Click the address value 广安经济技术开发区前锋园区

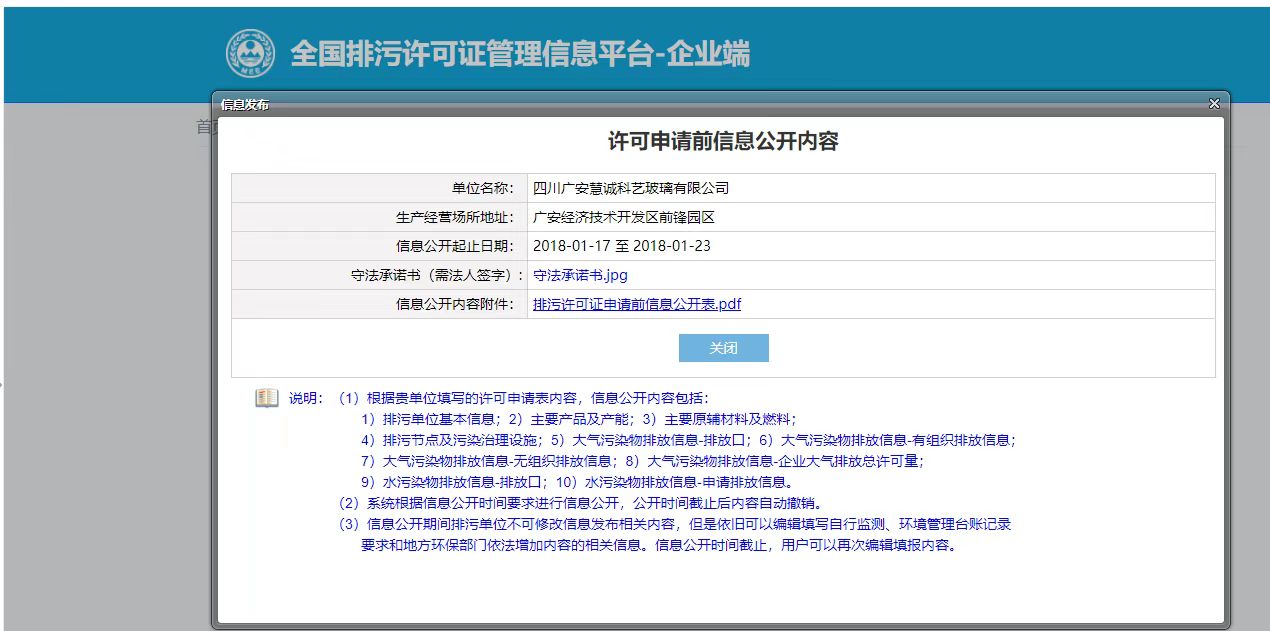pyautogui.click(x=624, y=217)
